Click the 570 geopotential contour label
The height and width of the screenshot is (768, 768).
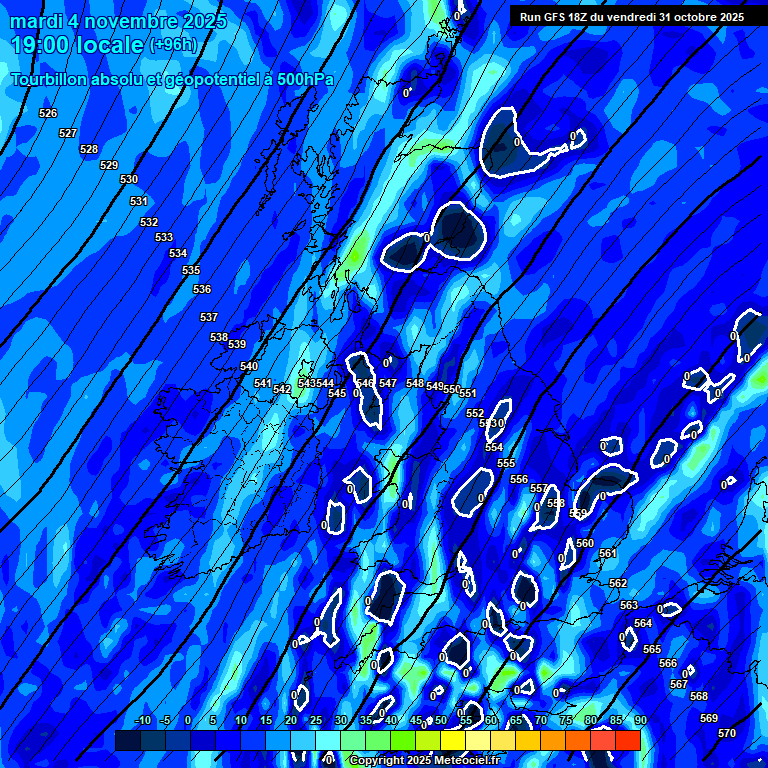(727, 733)
